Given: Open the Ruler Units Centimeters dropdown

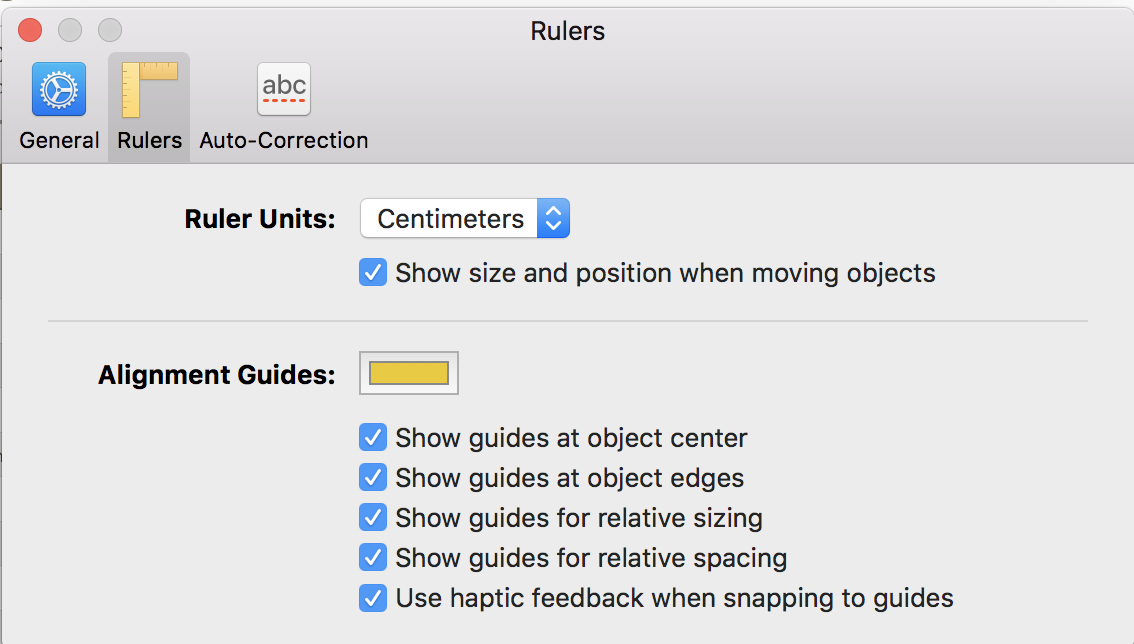Looking at the screenshot, I should tap(450, 219).
